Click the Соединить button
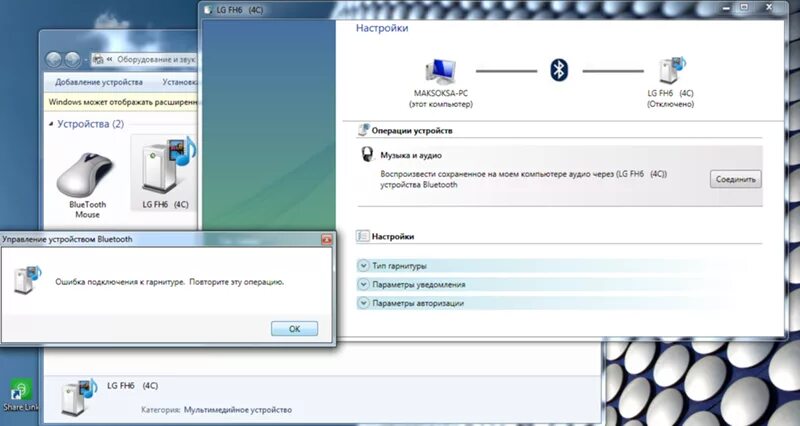Viewport: 800px width, 426px height. click(735, 179)
